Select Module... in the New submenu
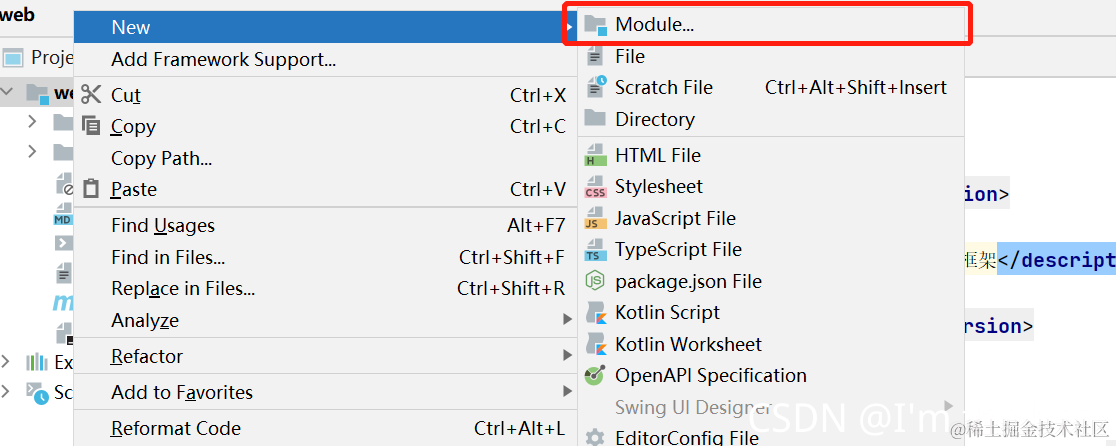Image resolution: width=1116 pixels, height=446 pixels. [x=770, y=26]
